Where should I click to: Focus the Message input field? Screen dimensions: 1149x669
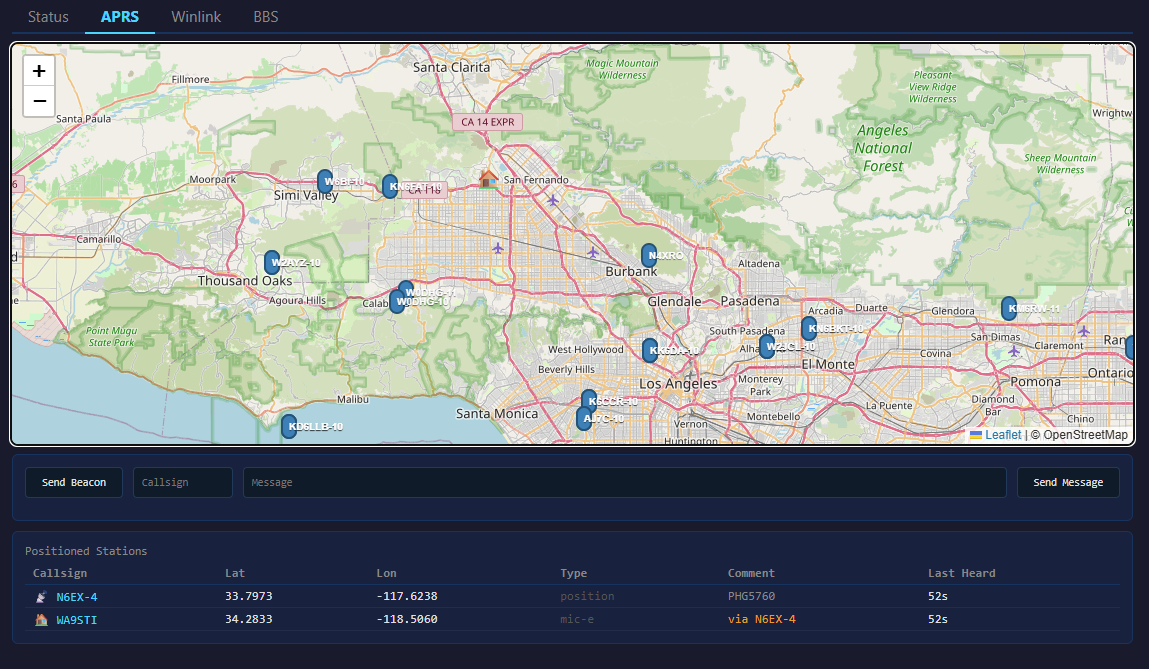(x=624, y=482)
